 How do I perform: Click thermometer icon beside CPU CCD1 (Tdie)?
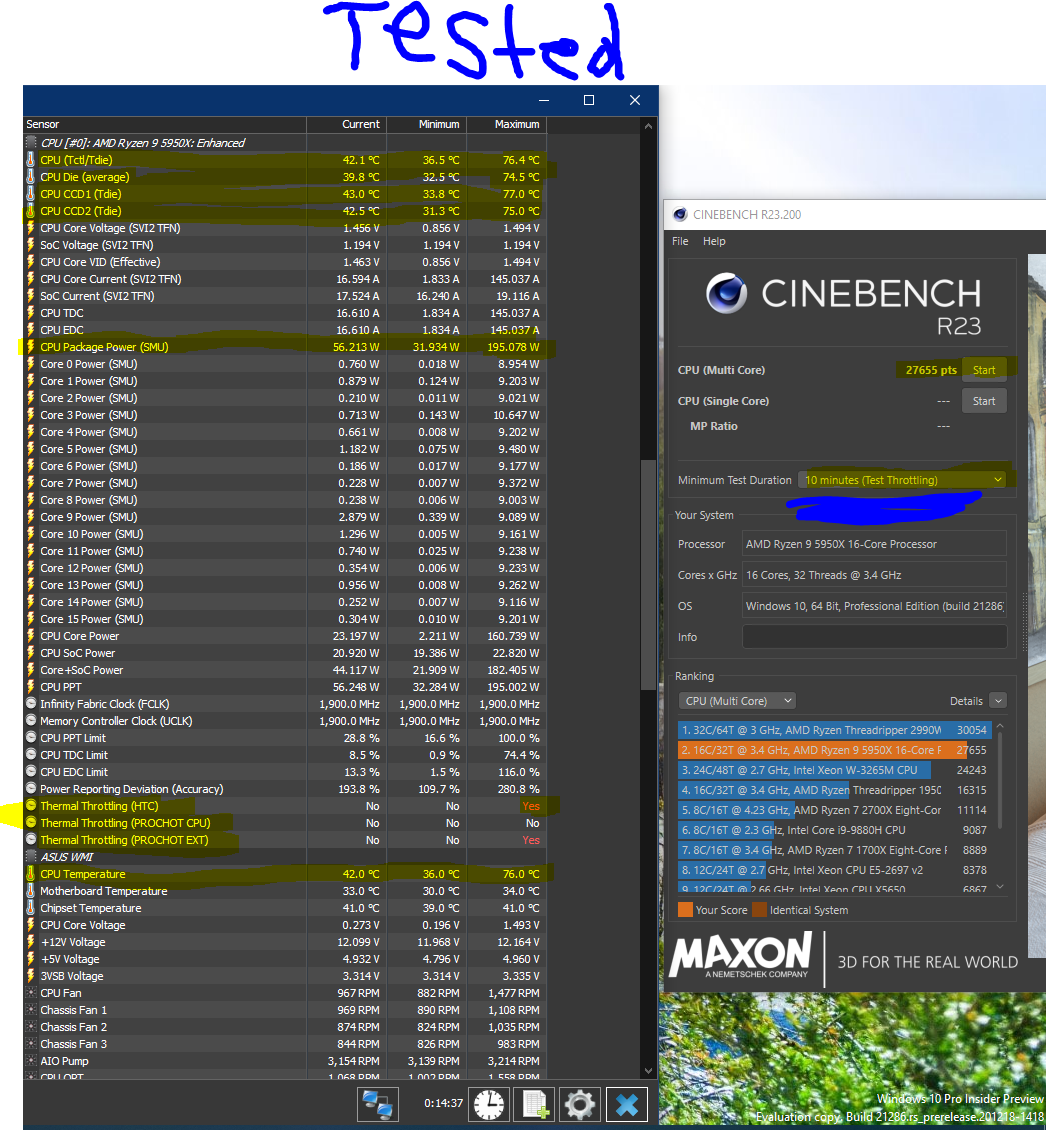(30, 194)
